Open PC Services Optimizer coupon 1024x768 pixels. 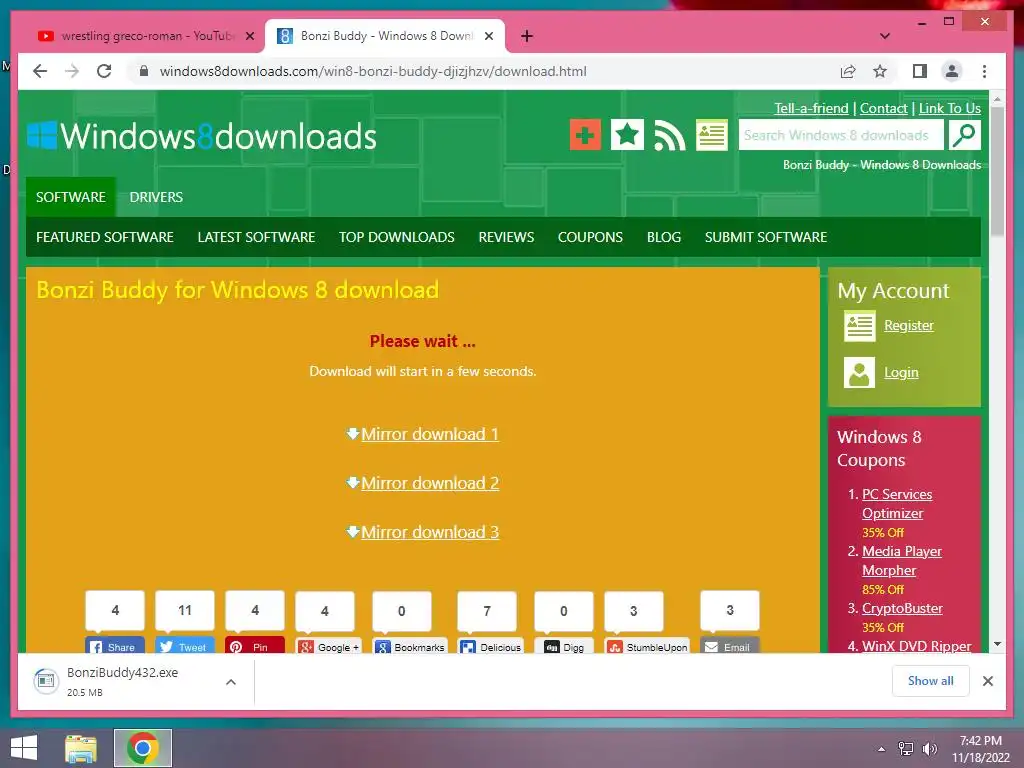click(x=897, y=504)
